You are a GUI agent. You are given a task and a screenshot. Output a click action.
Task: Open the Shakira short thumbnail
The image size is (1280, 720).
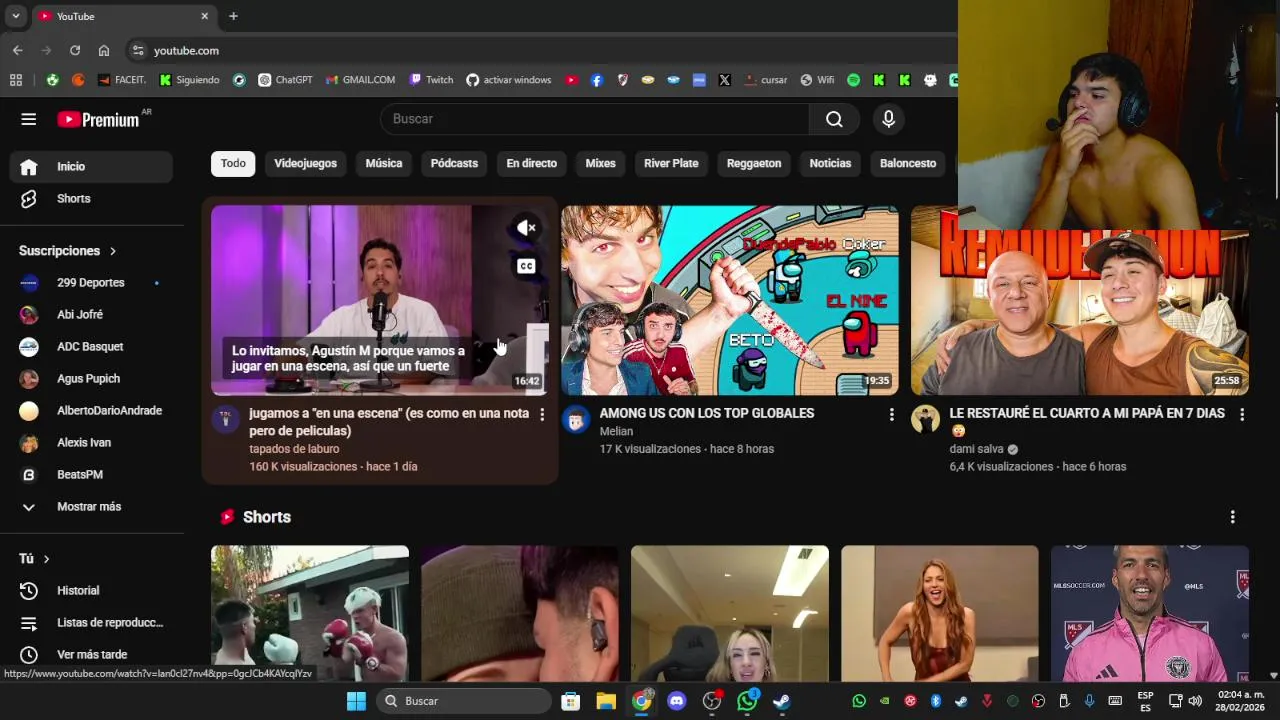940,613
